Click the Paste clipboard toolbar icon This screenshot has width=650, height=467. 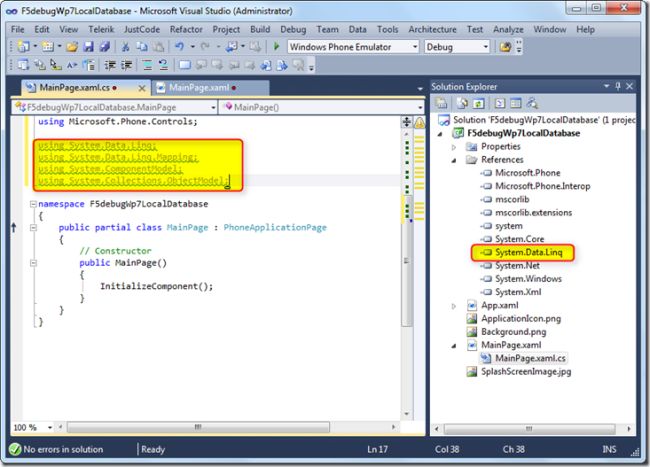[x=158, y=47]
